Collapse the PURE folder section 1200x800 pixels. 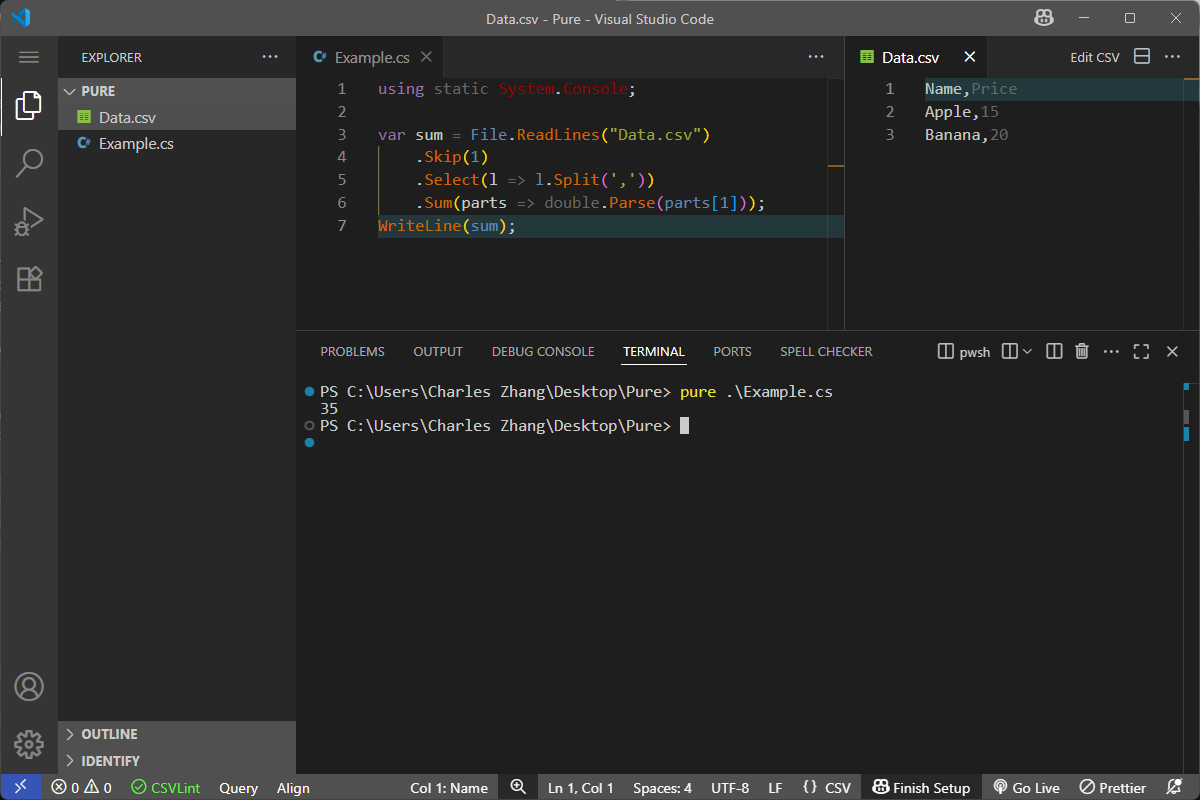[x=177, y=91]
